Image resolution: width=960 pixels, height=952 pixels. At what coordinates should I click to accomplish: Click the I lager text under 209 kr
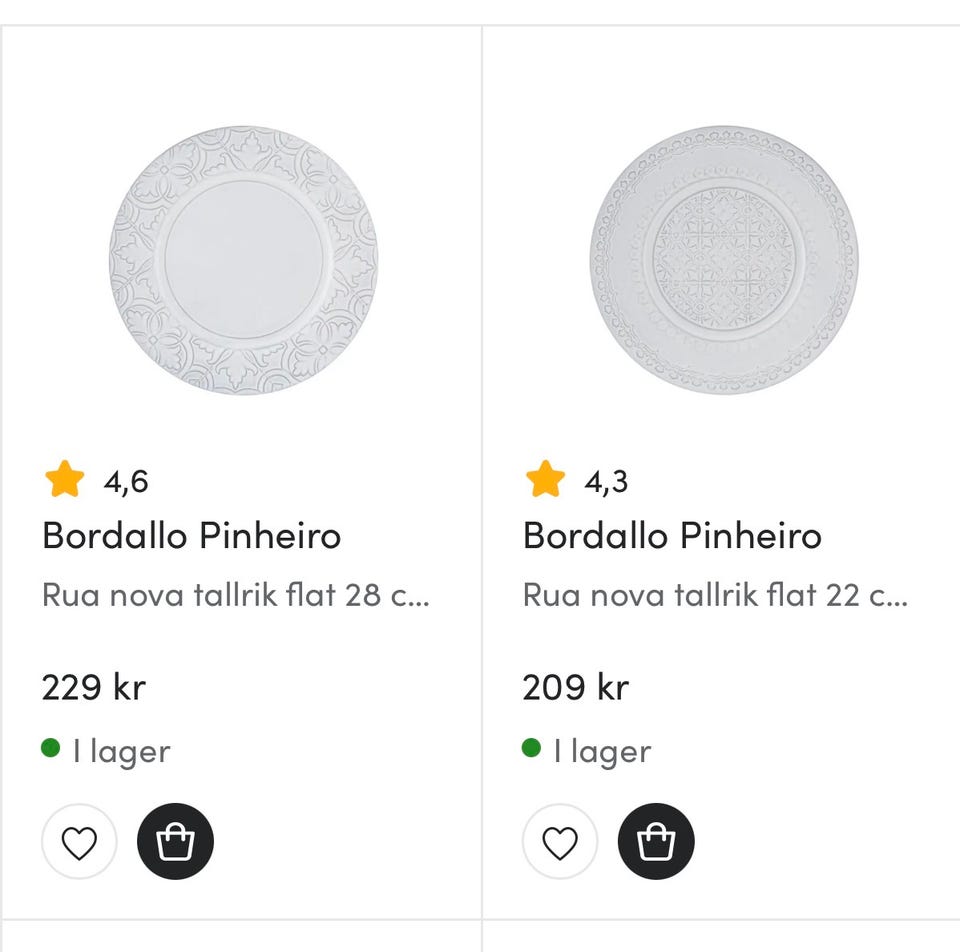(602, 751)
